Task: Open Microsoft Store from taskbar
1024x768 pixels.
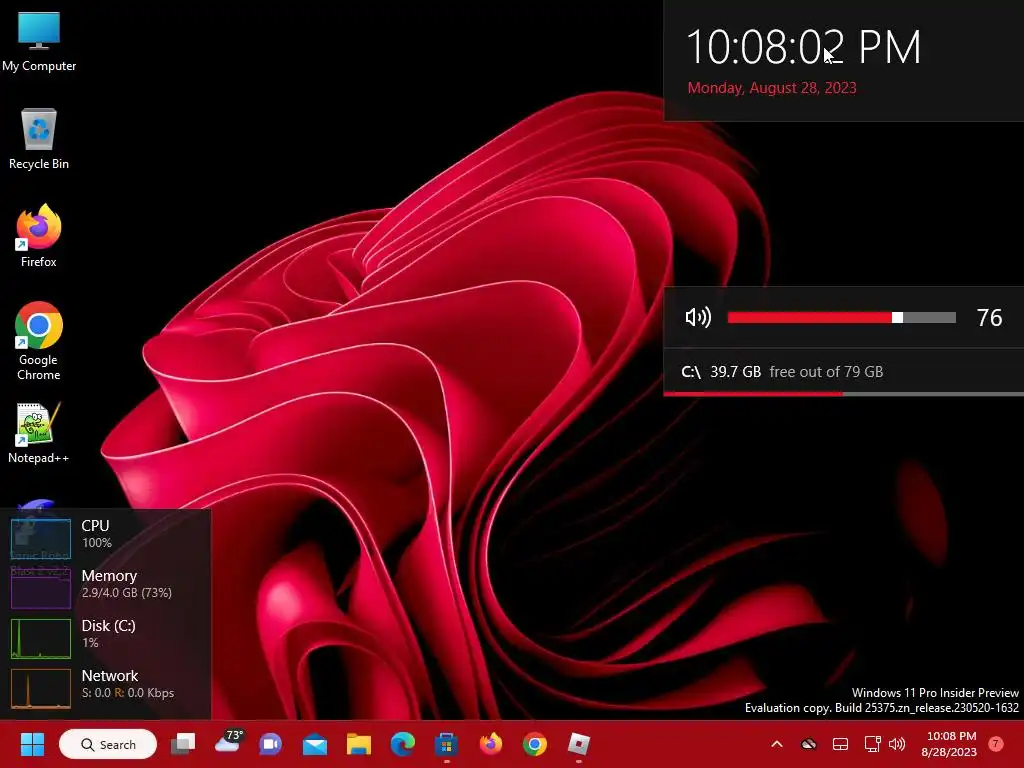Action: point(447,744)
